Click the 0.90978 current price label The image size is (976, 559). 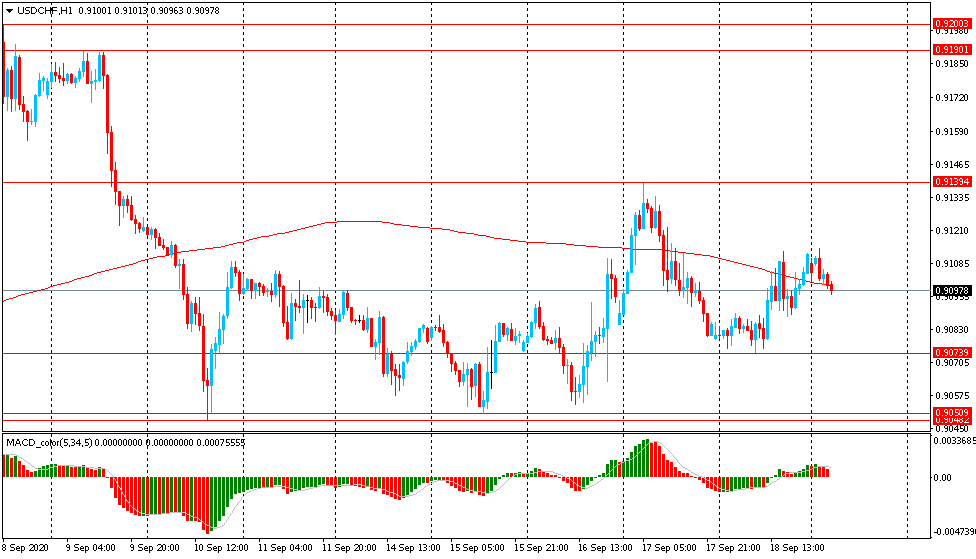pos(953,291)
